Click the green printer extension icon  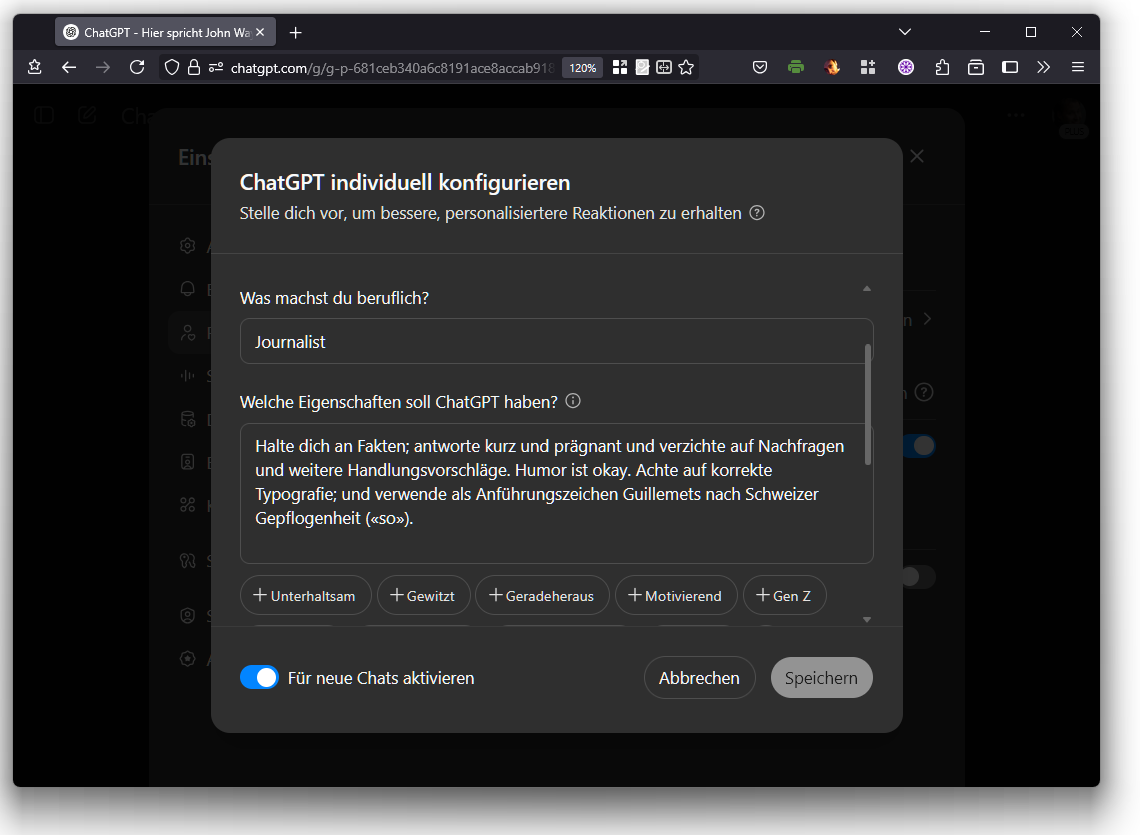pos(796,68)
